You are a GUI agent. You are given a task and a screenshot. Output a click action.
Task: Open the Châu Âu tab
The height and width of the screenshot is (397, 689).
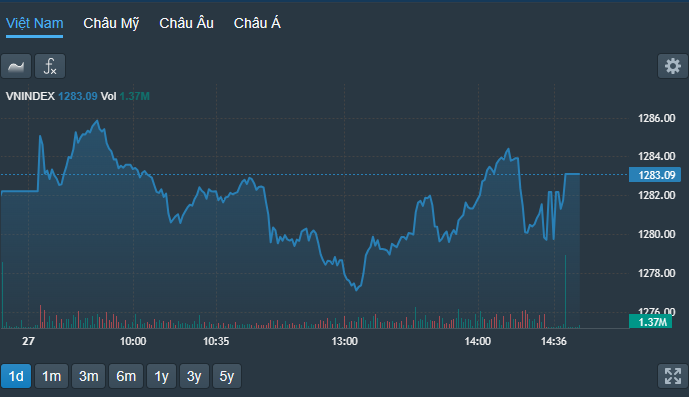pos(186,23)
